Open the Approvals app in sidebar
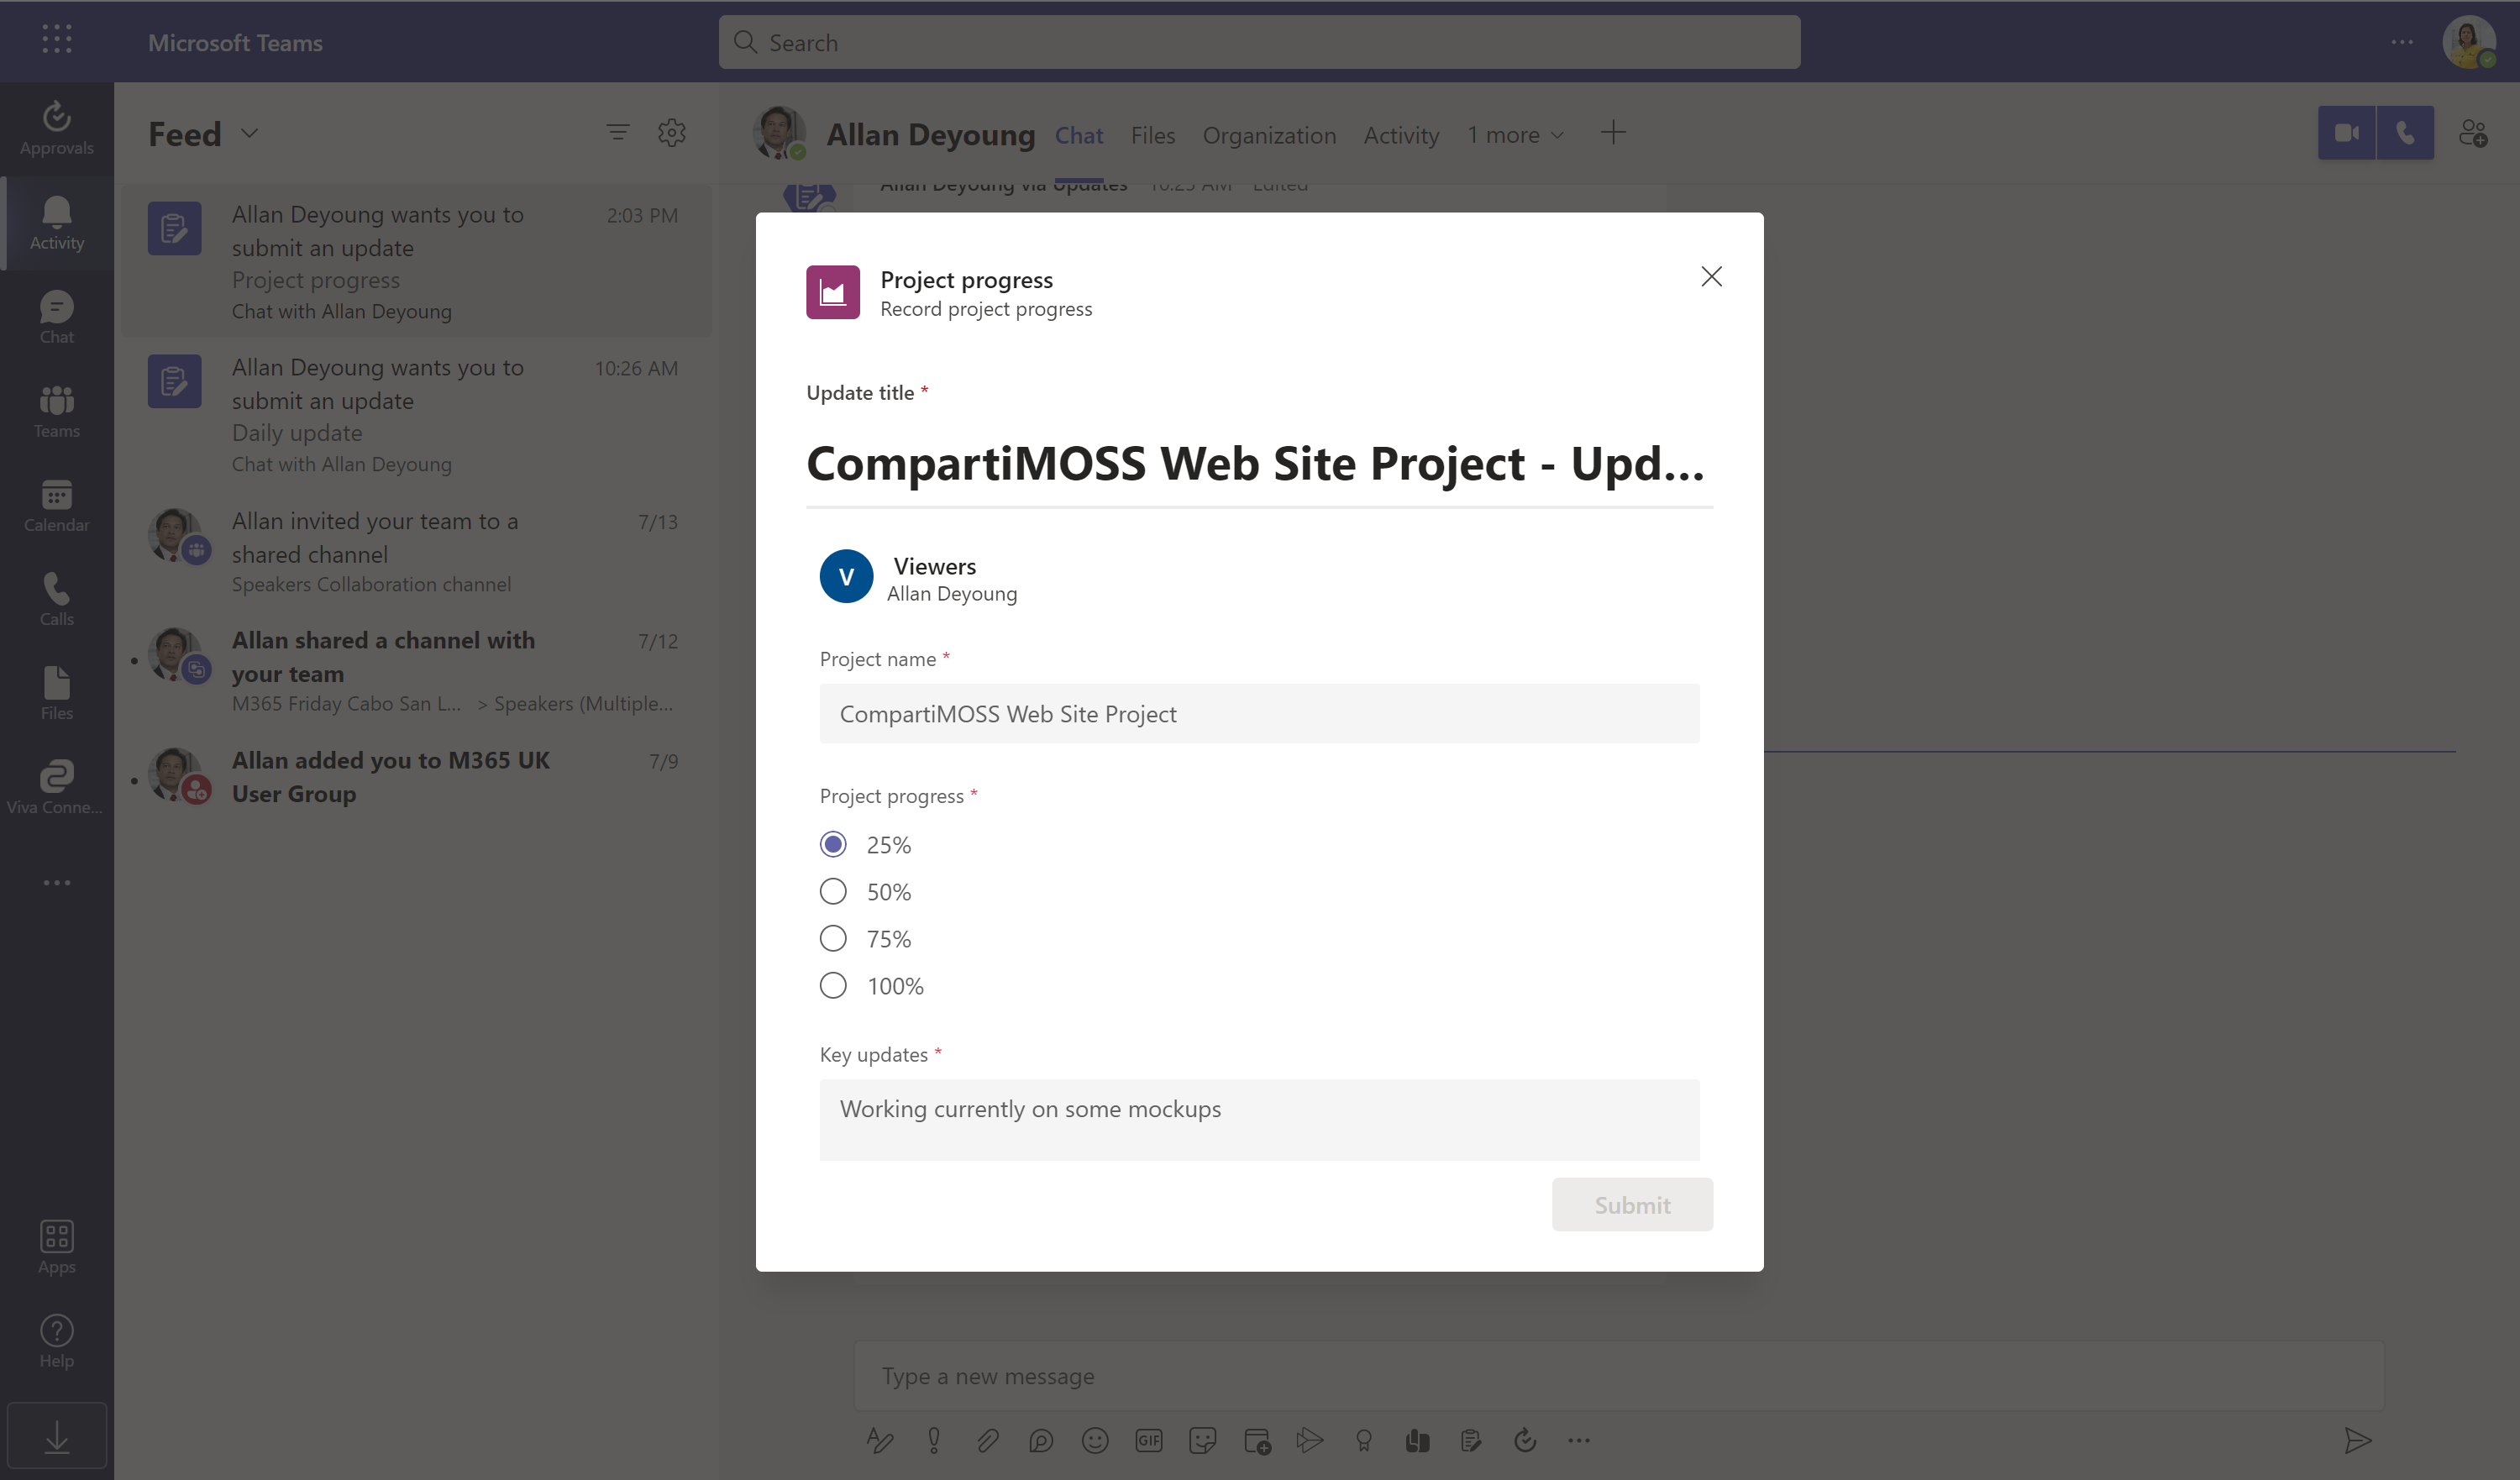2520x1480 pixels. tap(56, 128)
